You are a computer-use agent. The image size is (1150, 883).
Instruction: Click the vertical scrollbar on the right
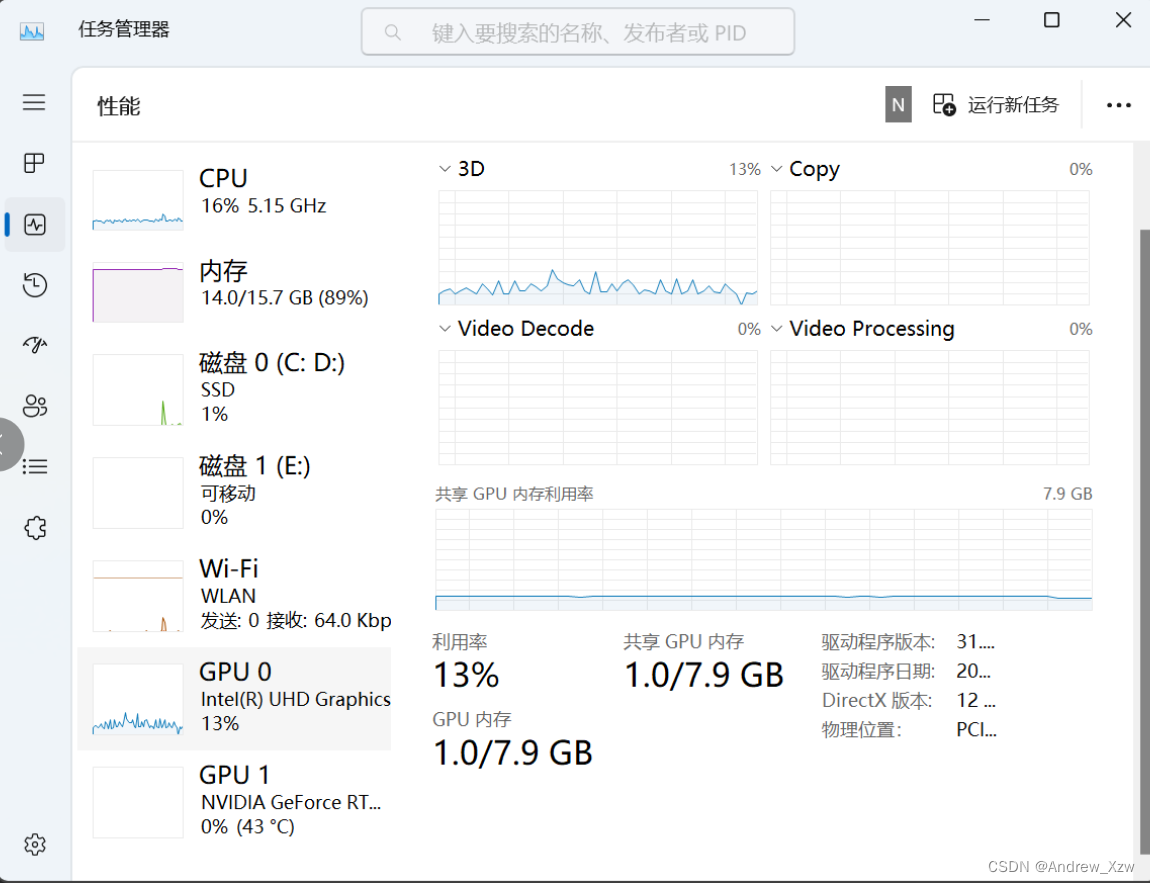1144,500
